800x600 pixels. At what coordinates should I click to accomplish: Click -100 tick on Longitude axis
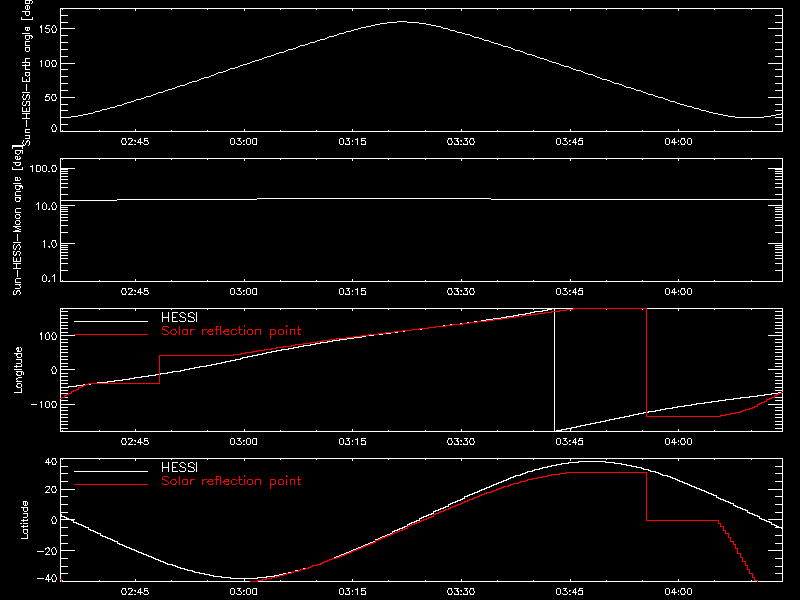tap(45, 404)
